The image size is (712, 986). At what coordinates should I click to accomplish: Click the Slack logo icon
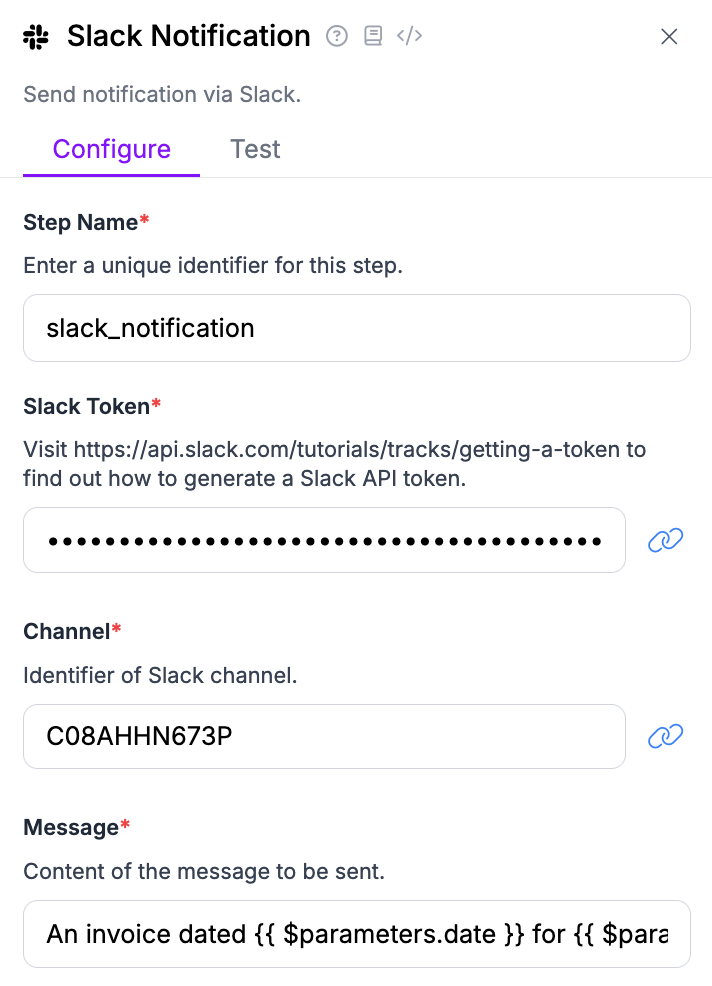[36, 37]
